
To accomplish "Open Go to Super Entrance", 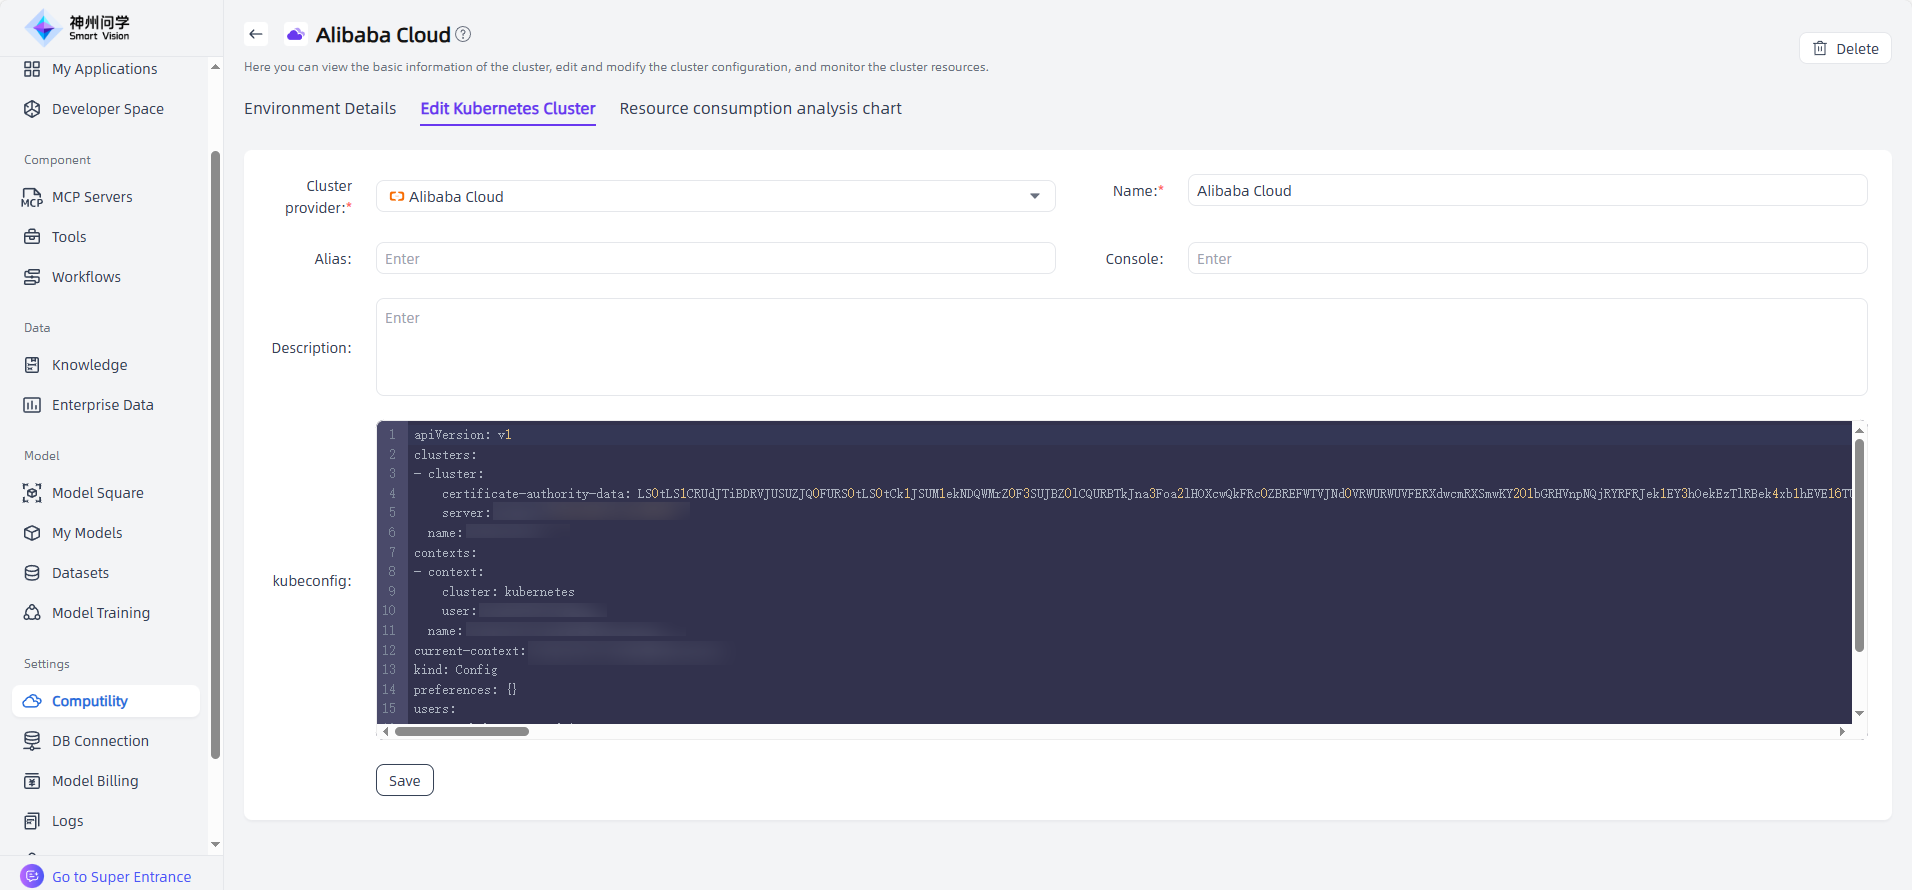I will click(121, 877).
